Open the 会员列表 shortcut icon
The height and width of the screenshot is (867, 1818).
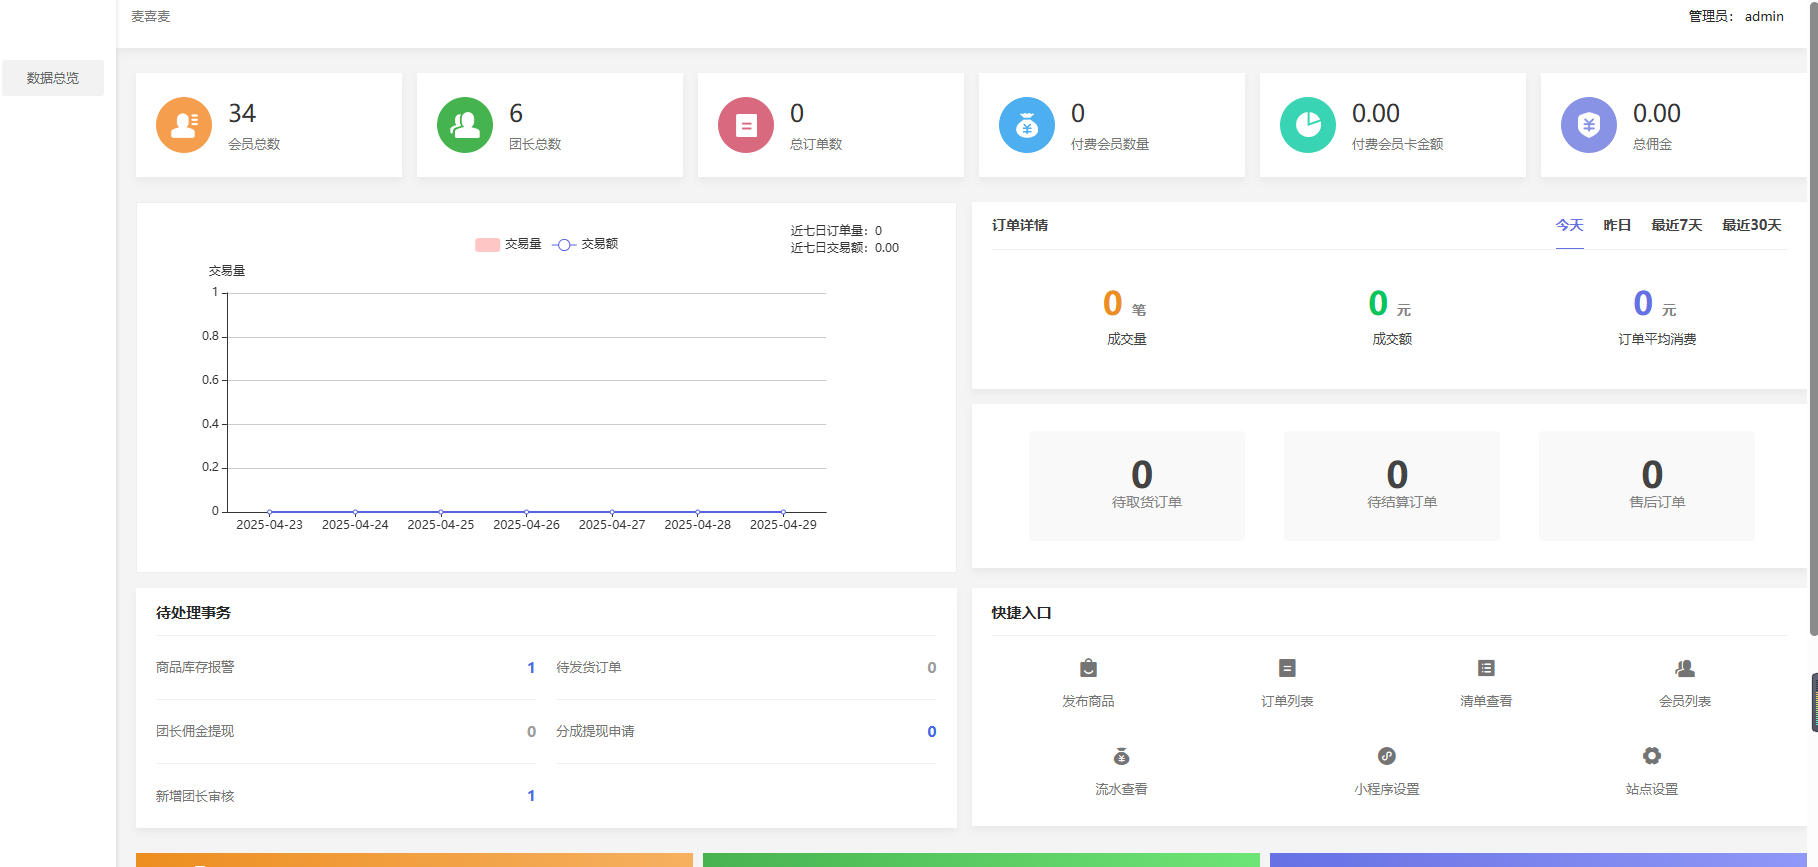tap(1685, 668)
